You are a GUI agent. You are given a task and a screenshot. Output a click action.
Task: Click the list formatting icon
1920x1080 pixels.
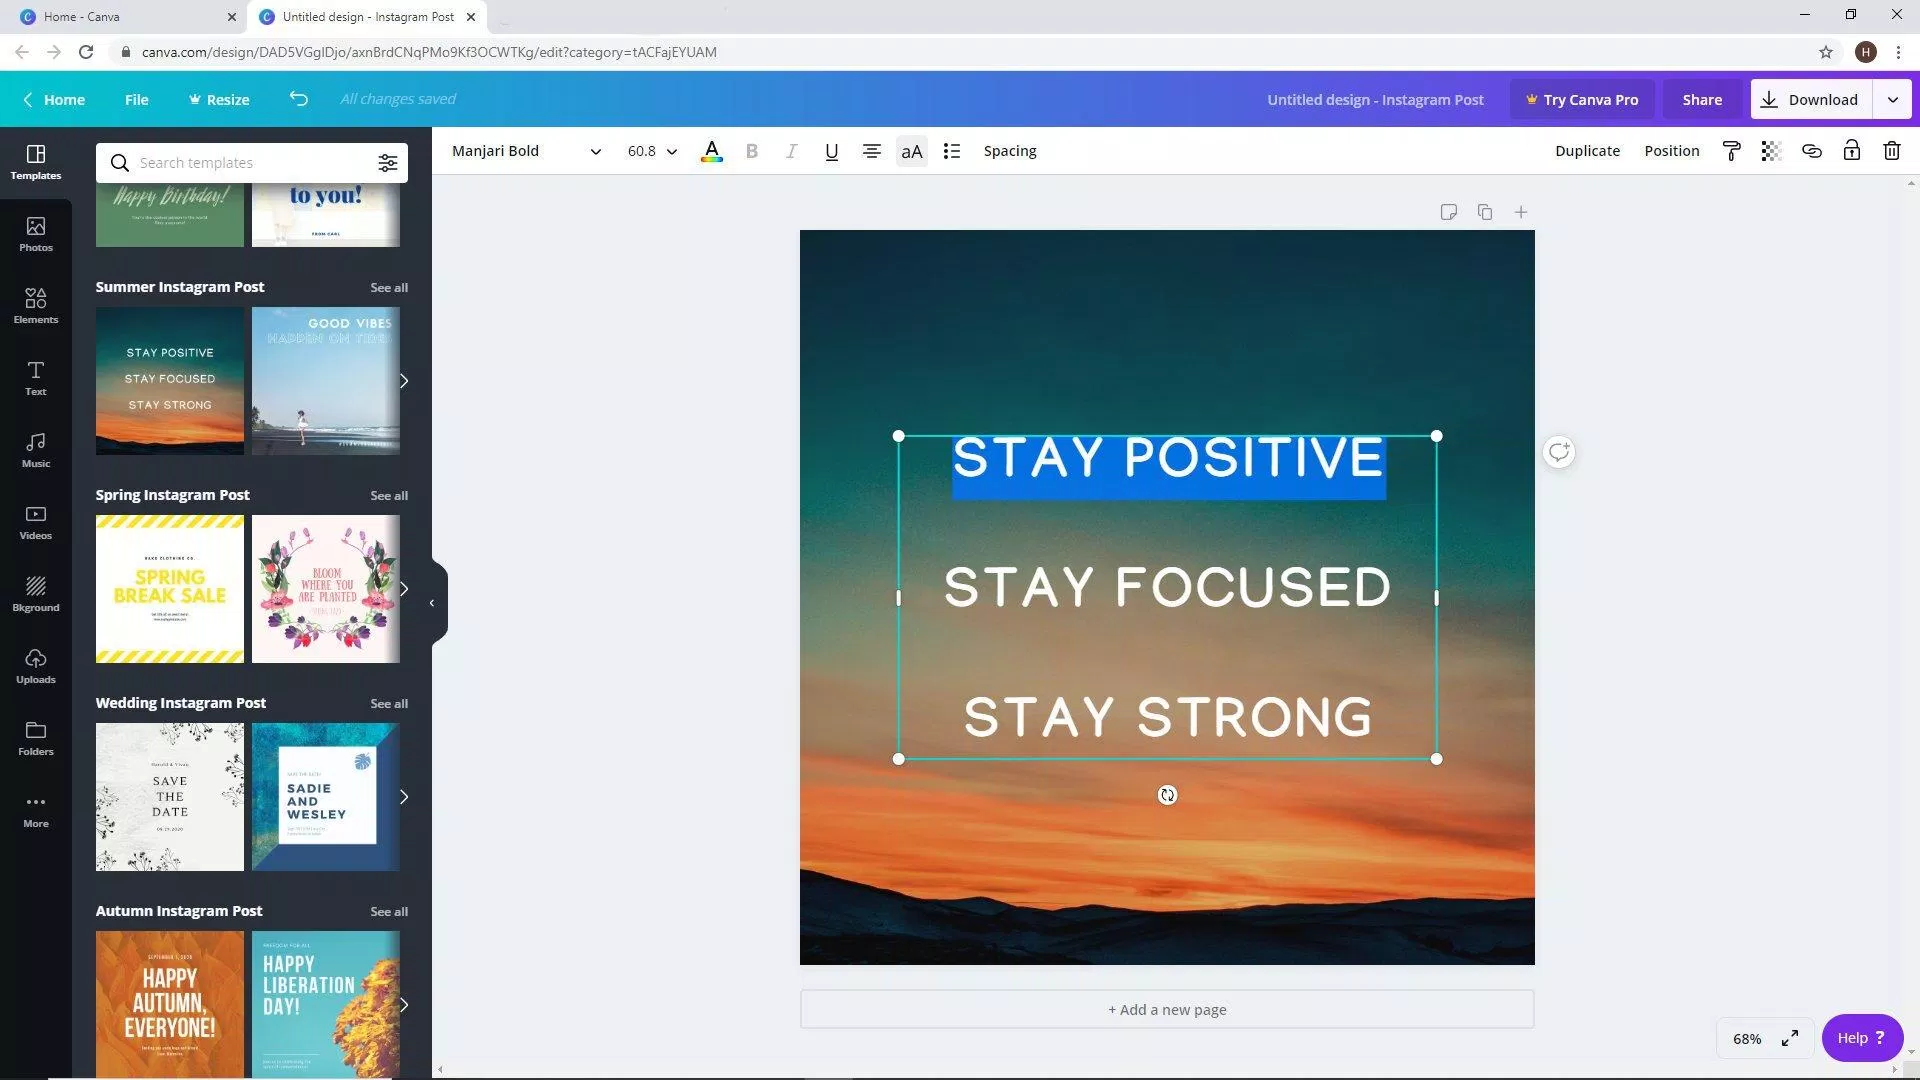point(951,152)
